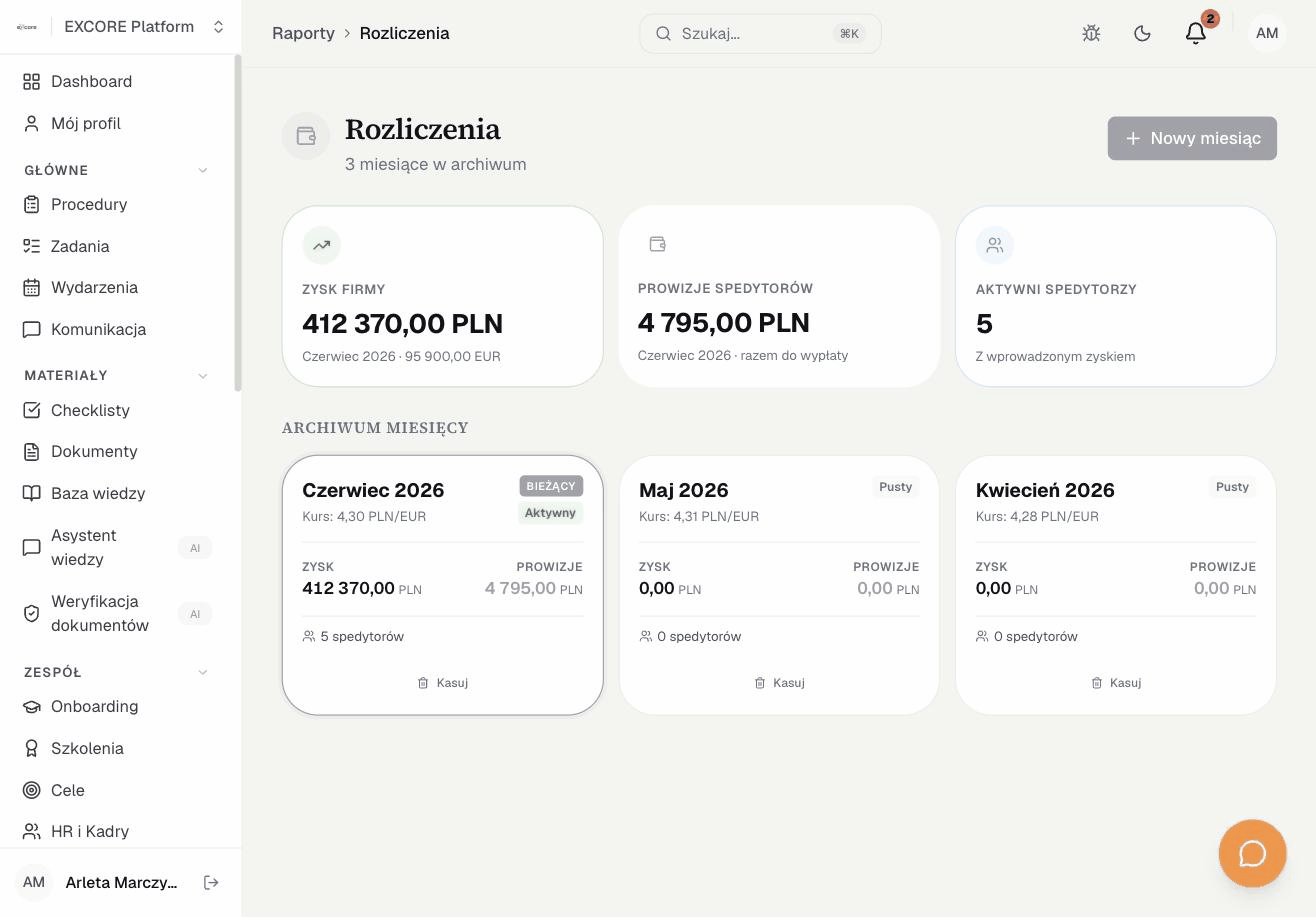This screenshot has width=1316, height=917.
Task: Open the bug report icon
Action: coord(1091,33)
